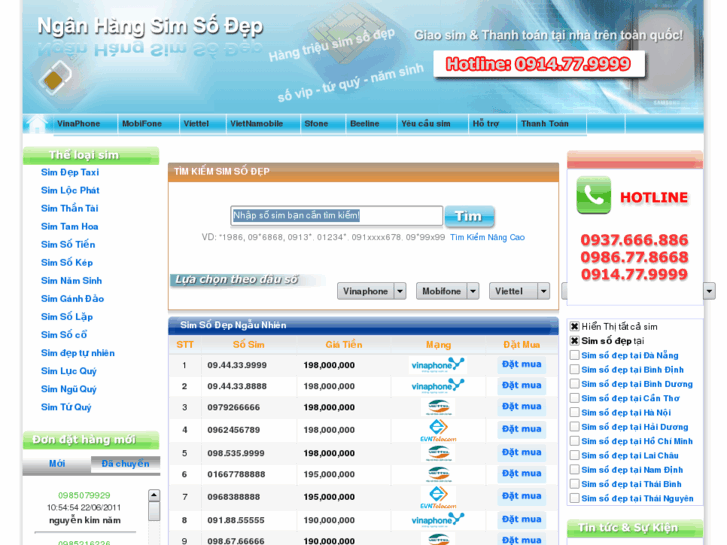Check 'Sim số đẹp tại Hải Dương'

[574, 427]
